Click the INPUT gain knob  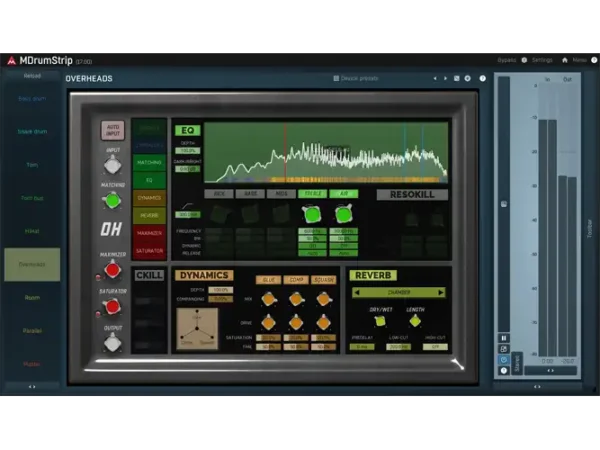pos(112,165)
